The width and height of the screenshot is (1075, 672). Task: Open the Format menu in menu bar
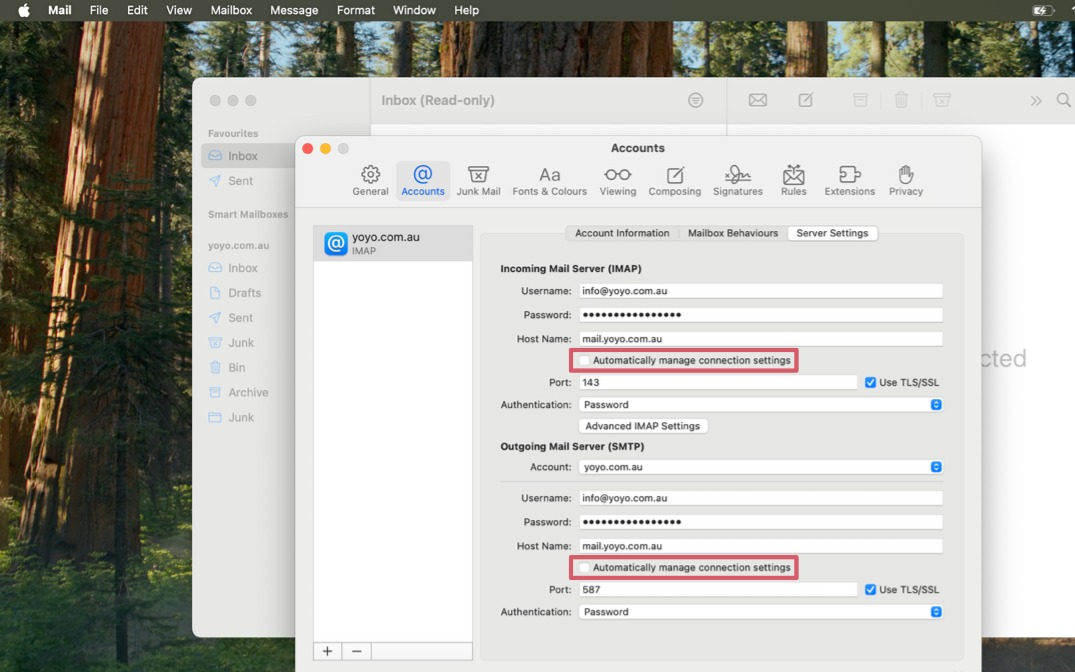click(356, 10)
